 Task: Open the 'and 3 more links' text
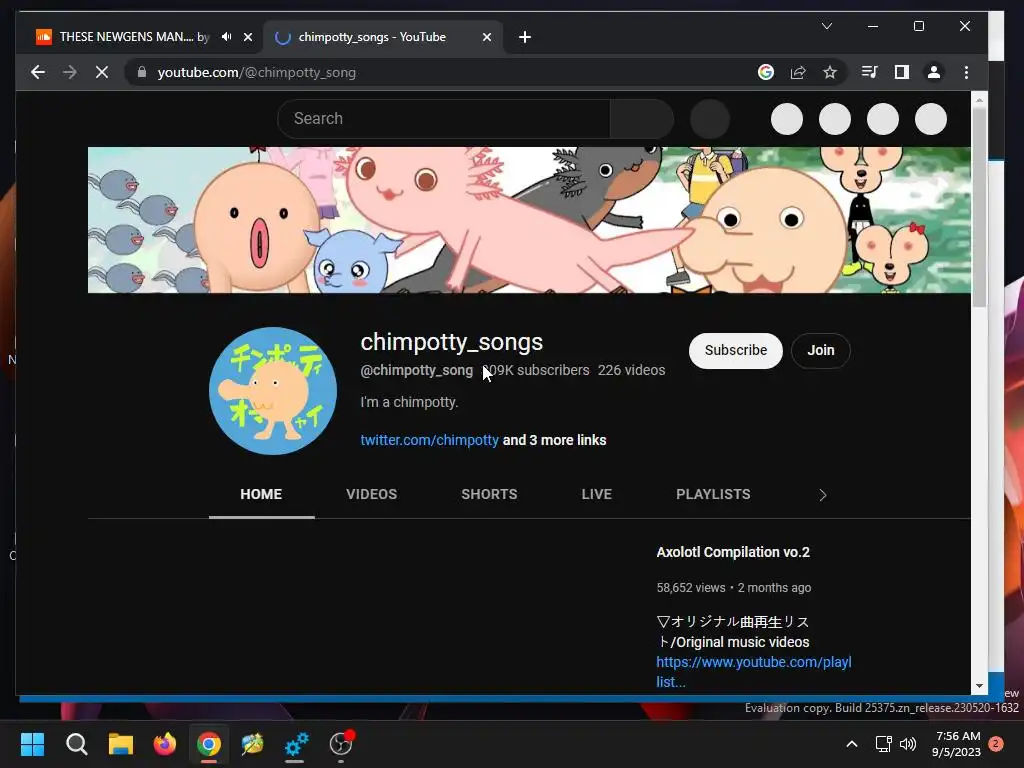click(554, 440)
